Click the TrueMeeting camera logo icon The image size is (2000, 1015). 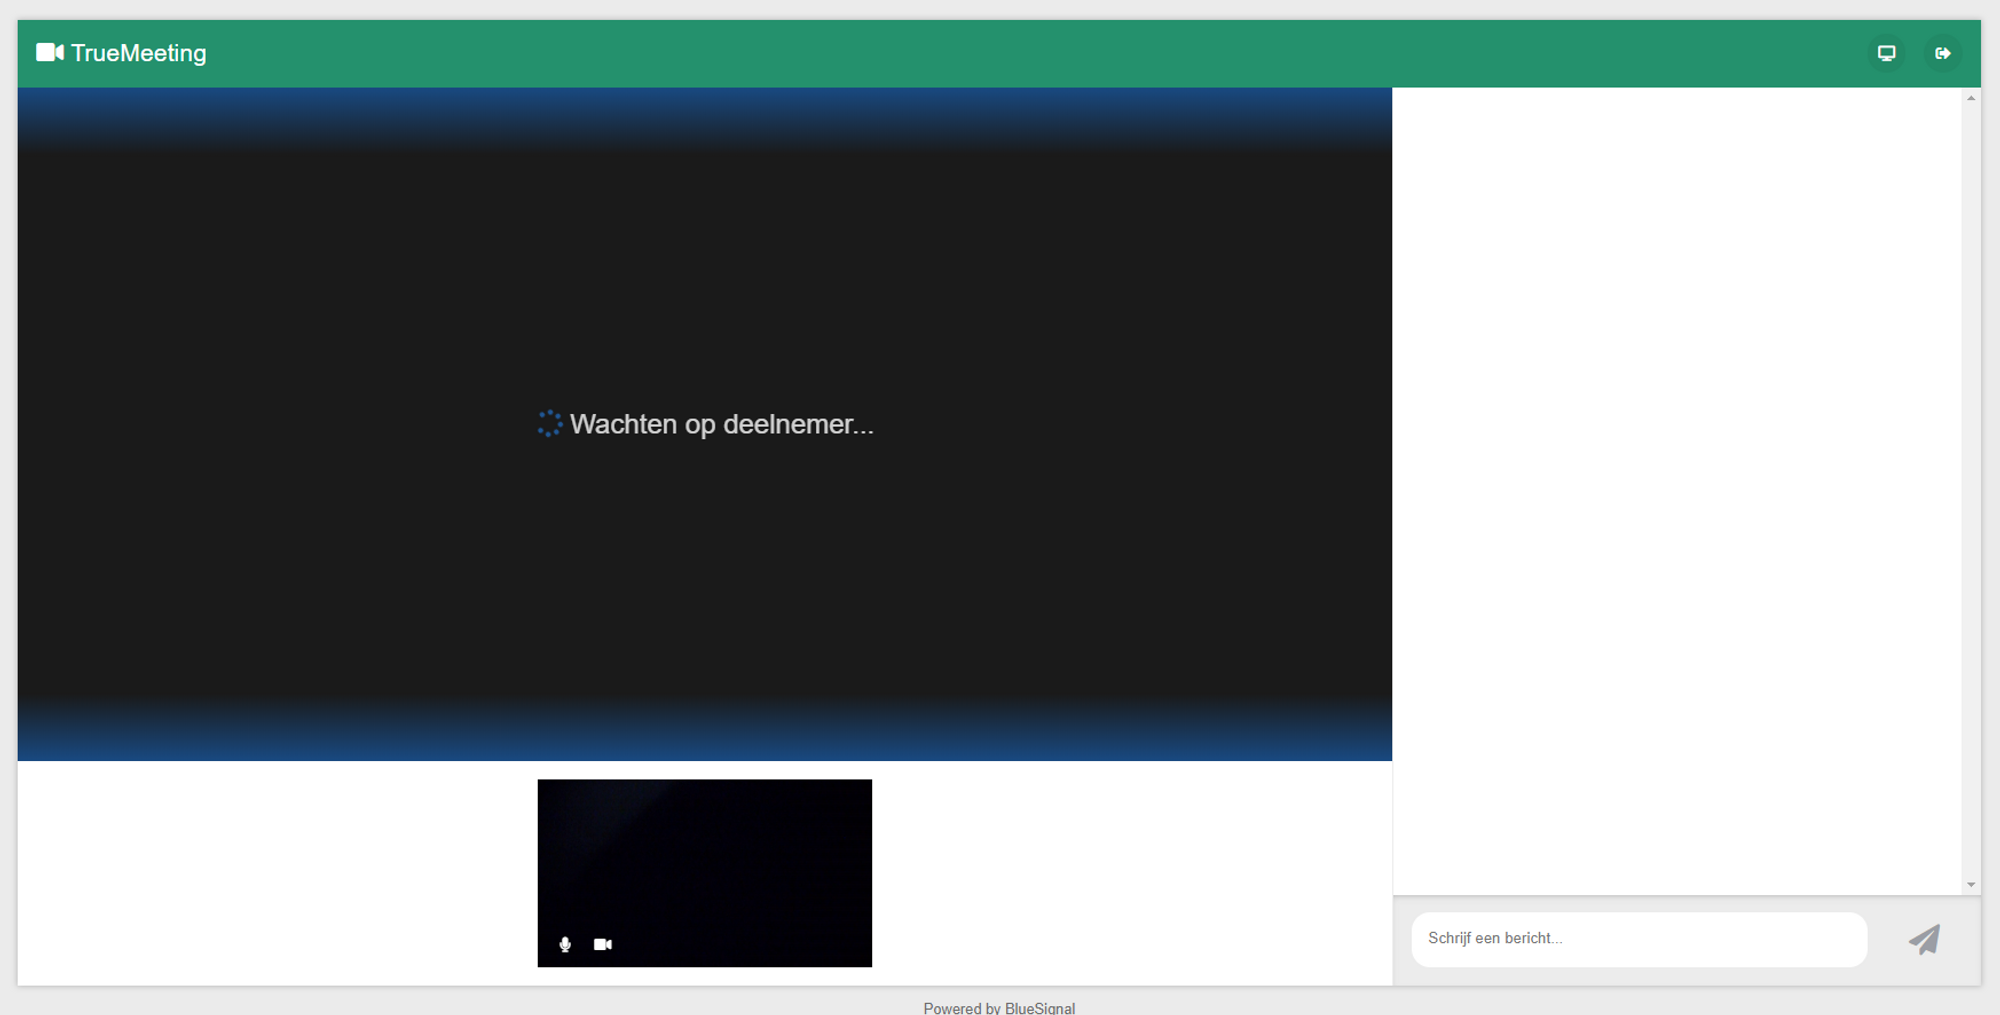[x=49, y=53]
